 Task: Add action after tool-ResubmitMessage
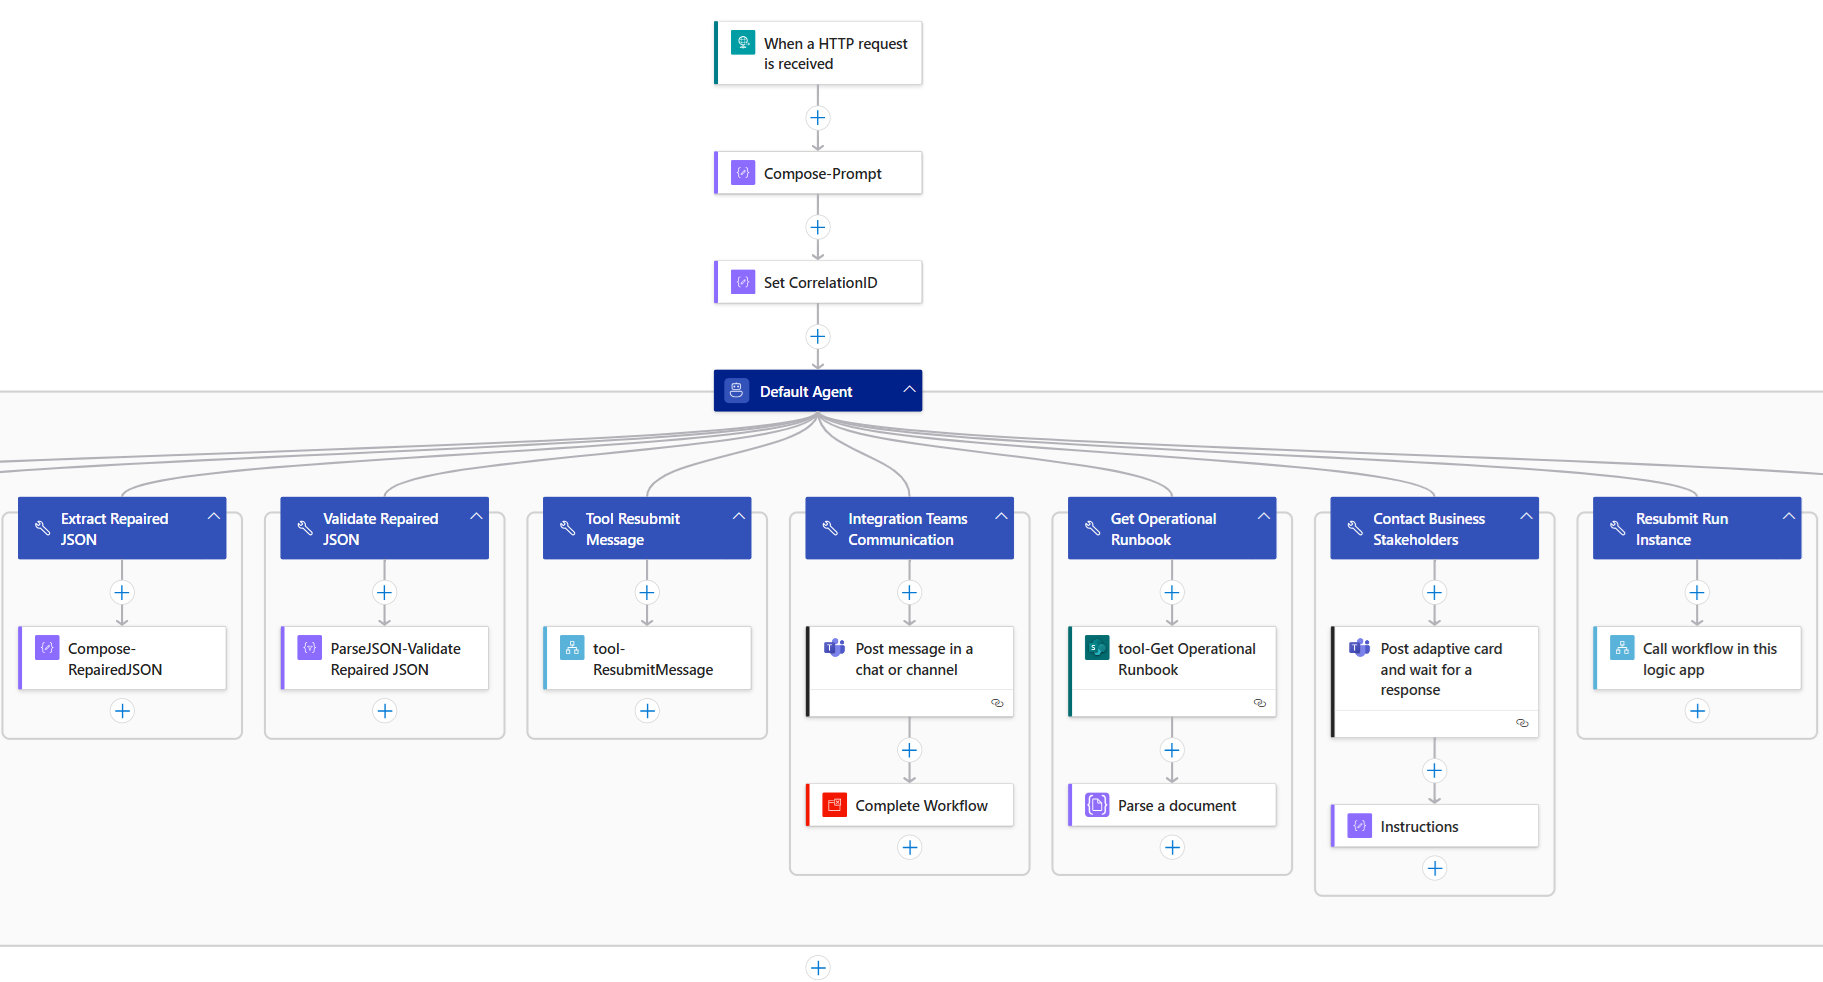coord(647,711)
